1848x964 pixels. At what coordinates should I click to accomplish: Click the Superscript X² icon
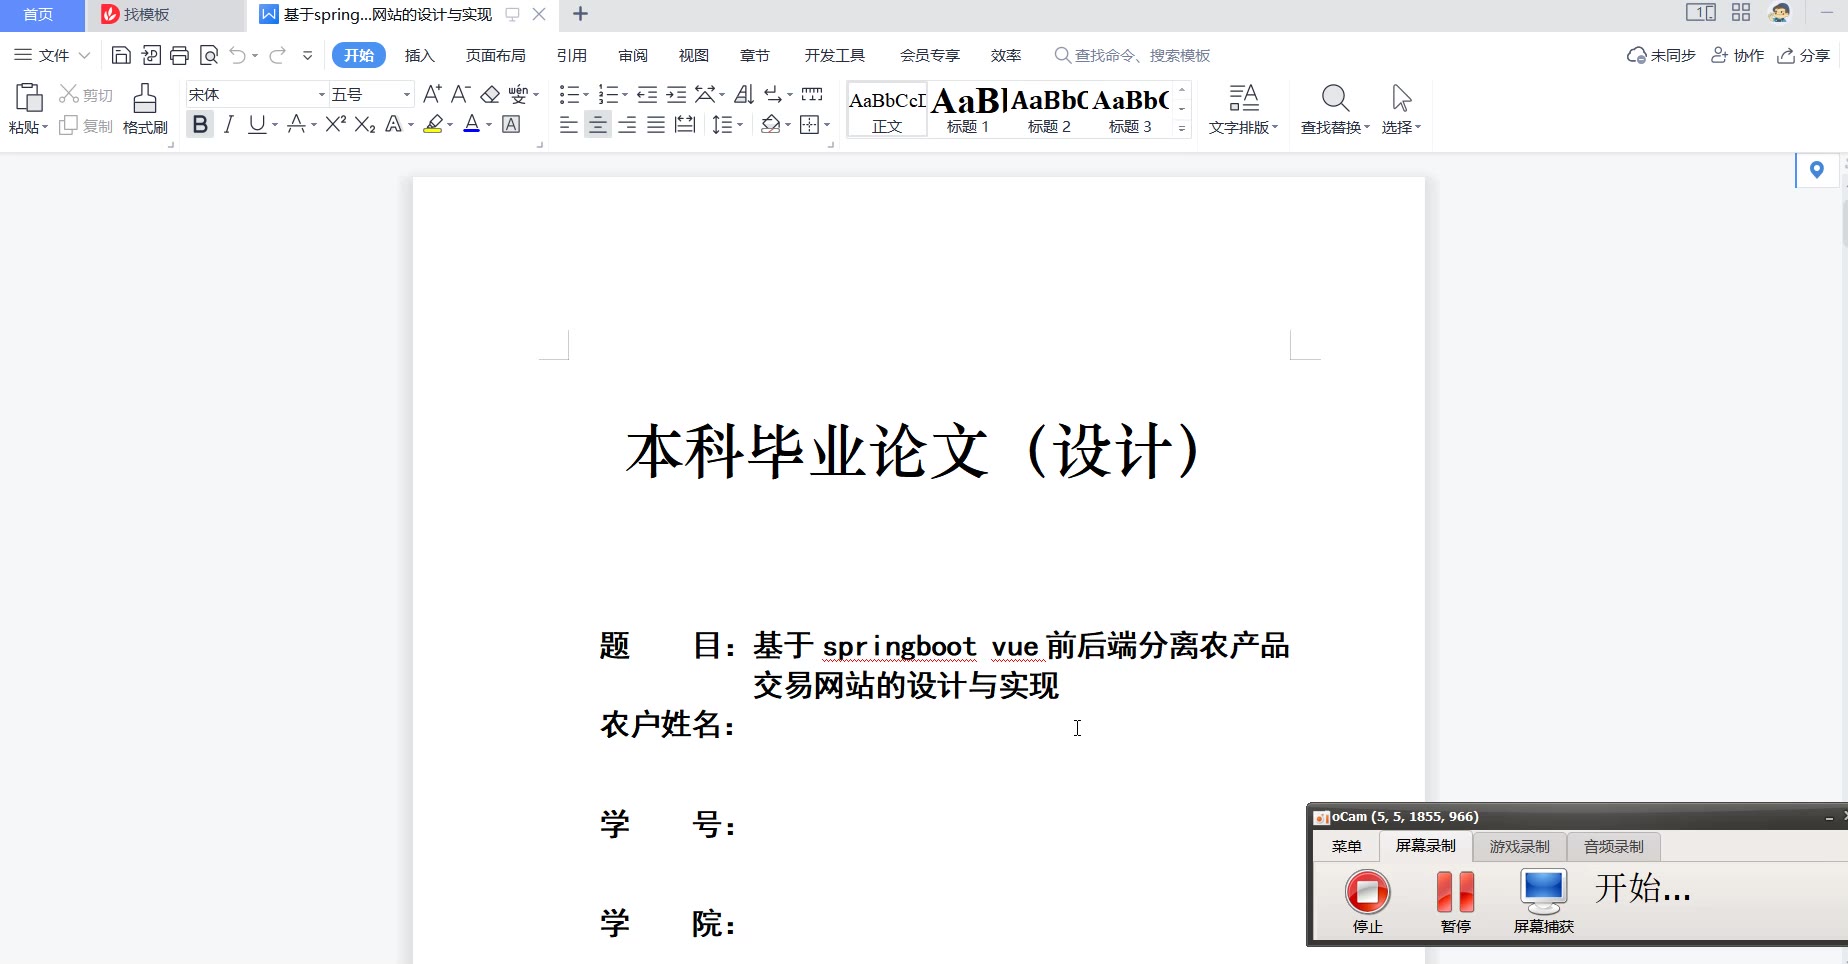coord(336,124)
